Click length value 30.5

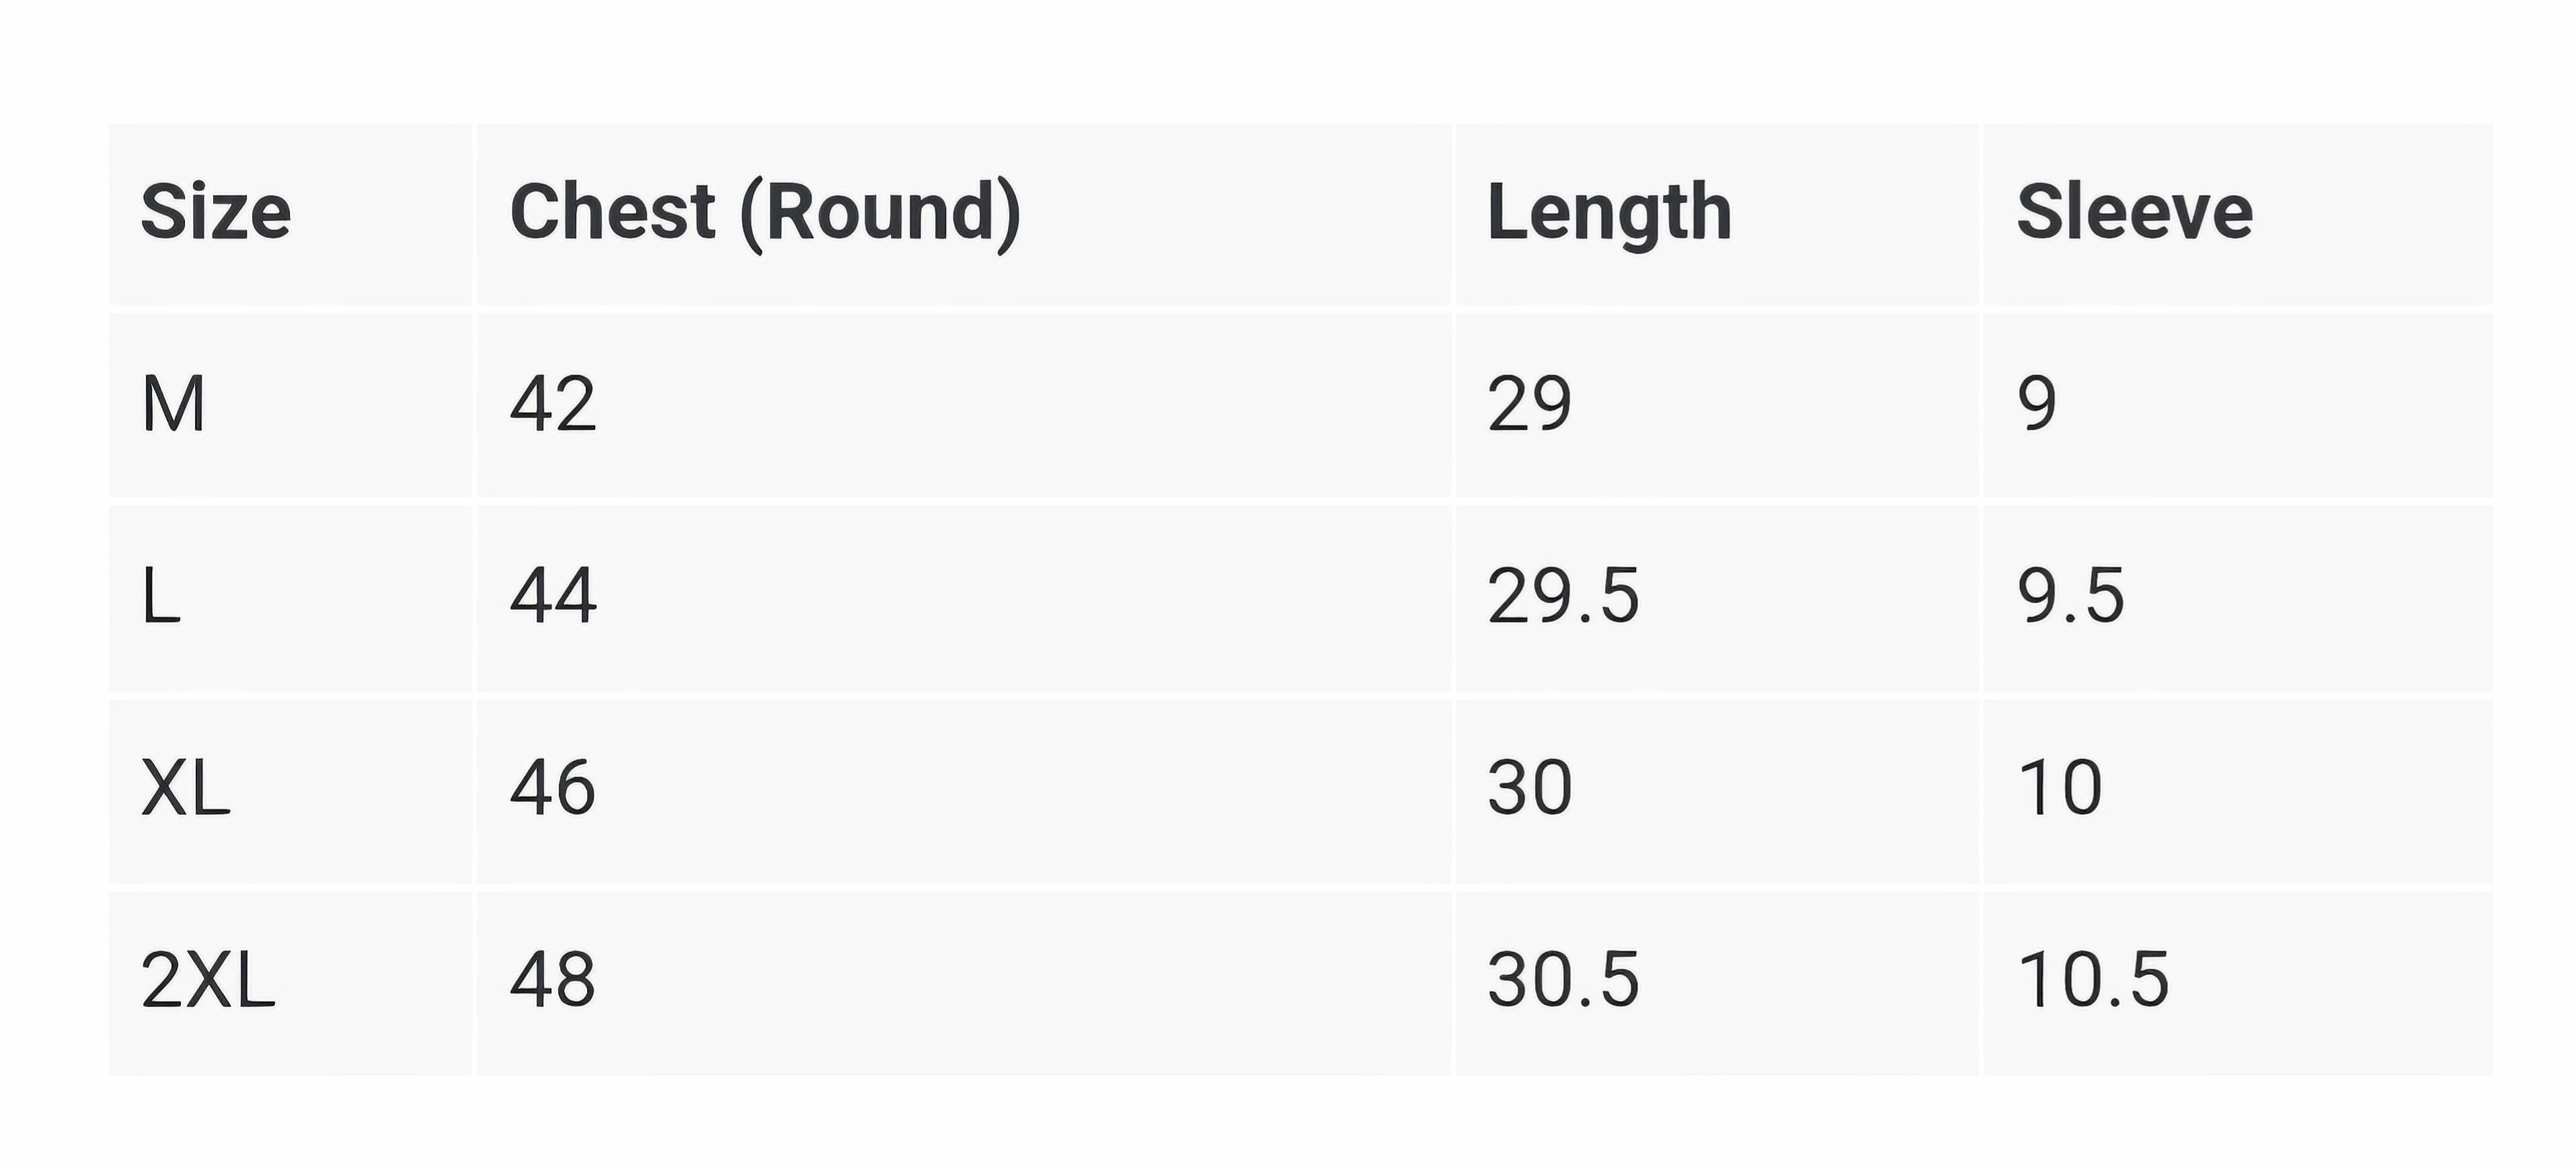click(x=1563, y=980)
